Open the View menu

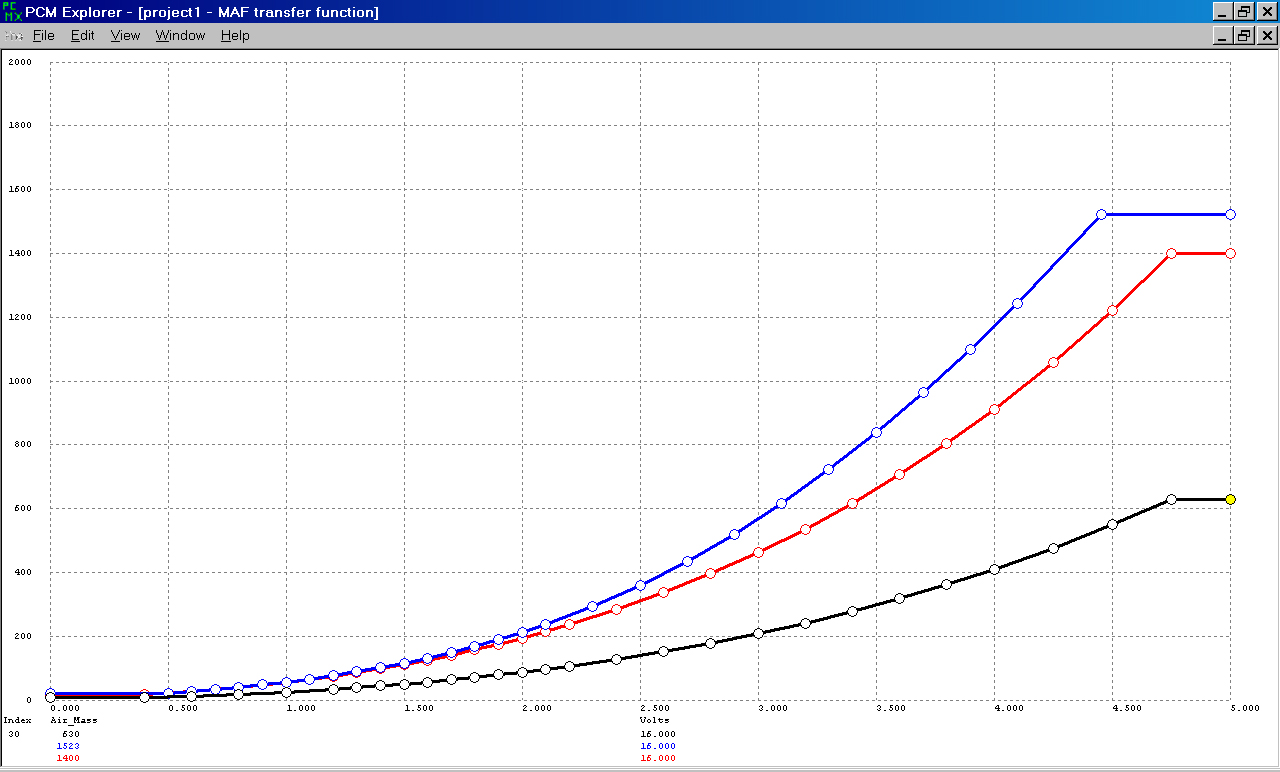(x=125, y=36)
